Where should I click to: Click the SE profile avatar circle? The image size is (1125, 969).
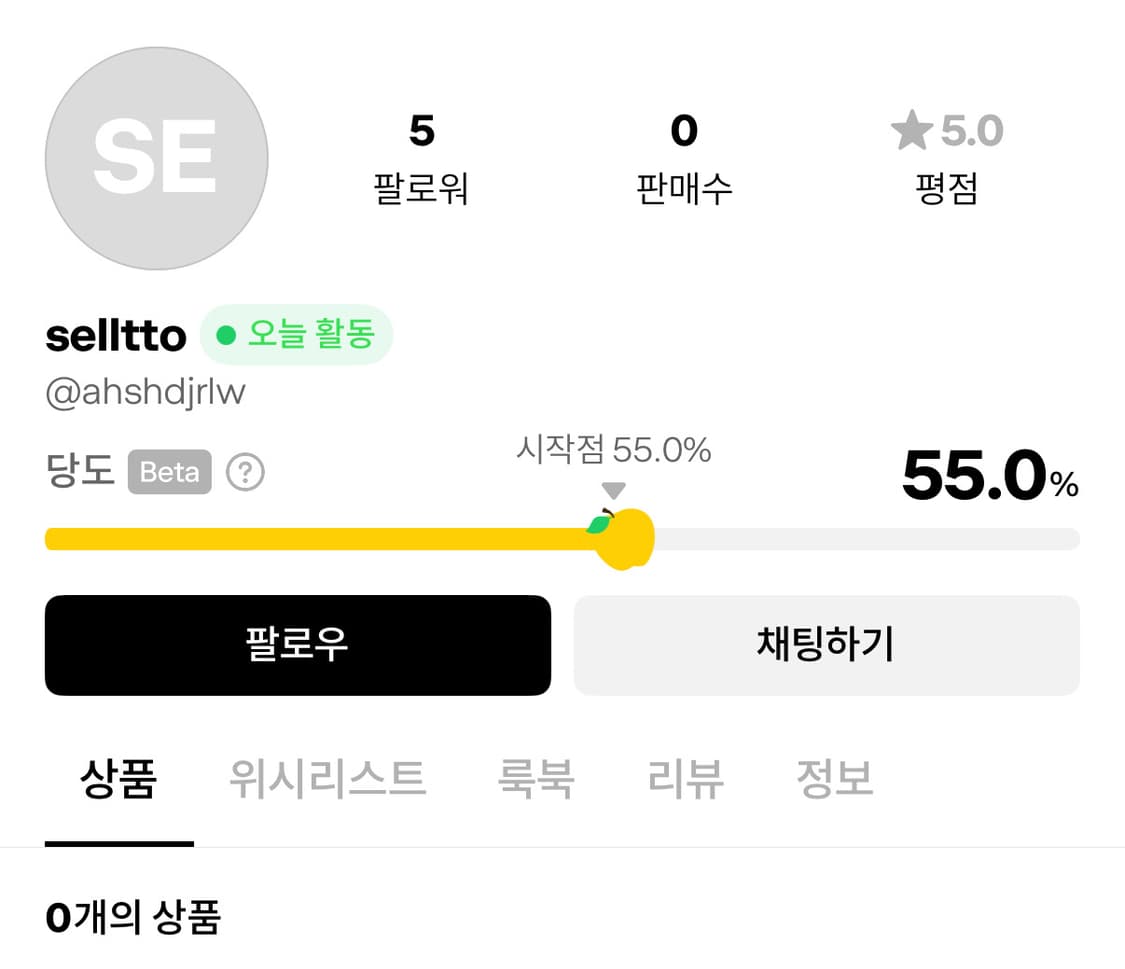(157, 157)
